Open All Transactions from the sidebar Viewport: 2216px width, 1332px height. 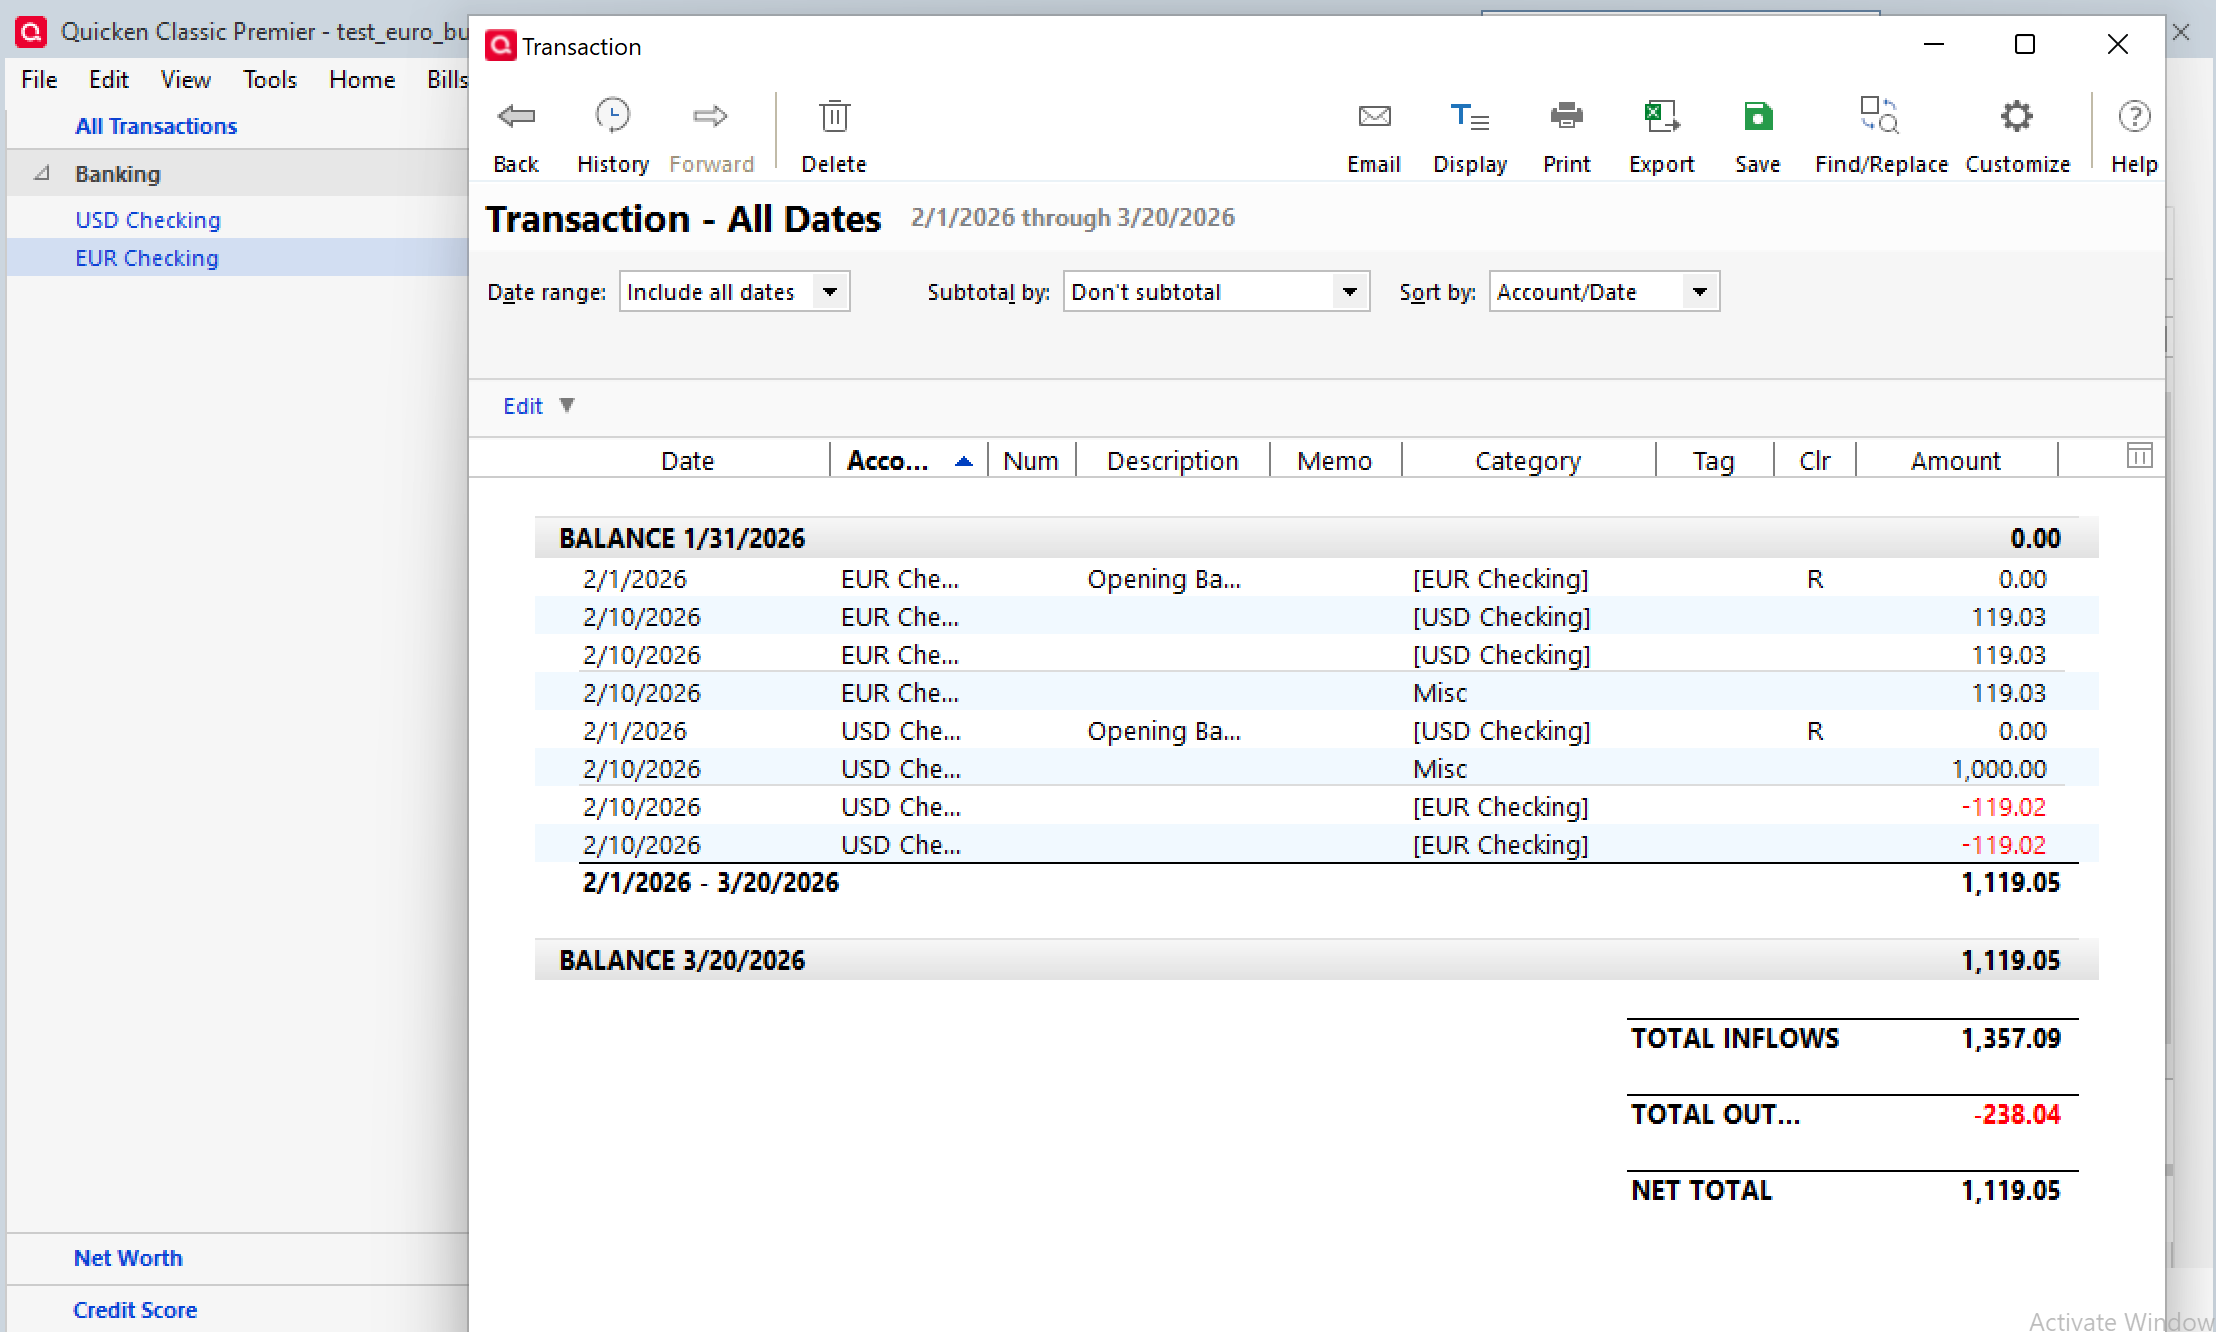[156, 126]
